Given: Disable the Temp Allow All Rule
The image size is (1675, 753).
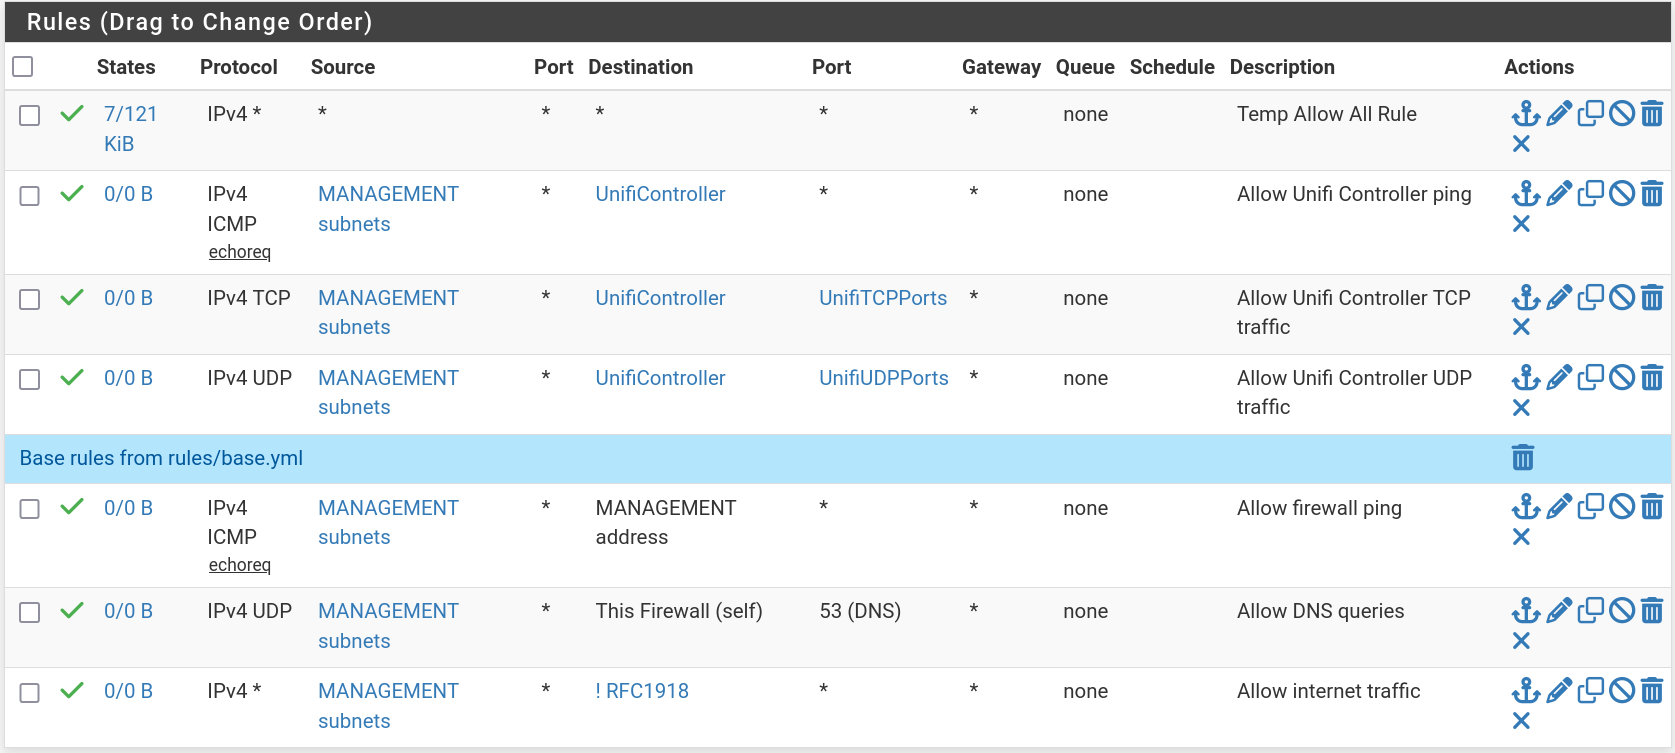Looking at the screenshot, I should pos(1622,114).
